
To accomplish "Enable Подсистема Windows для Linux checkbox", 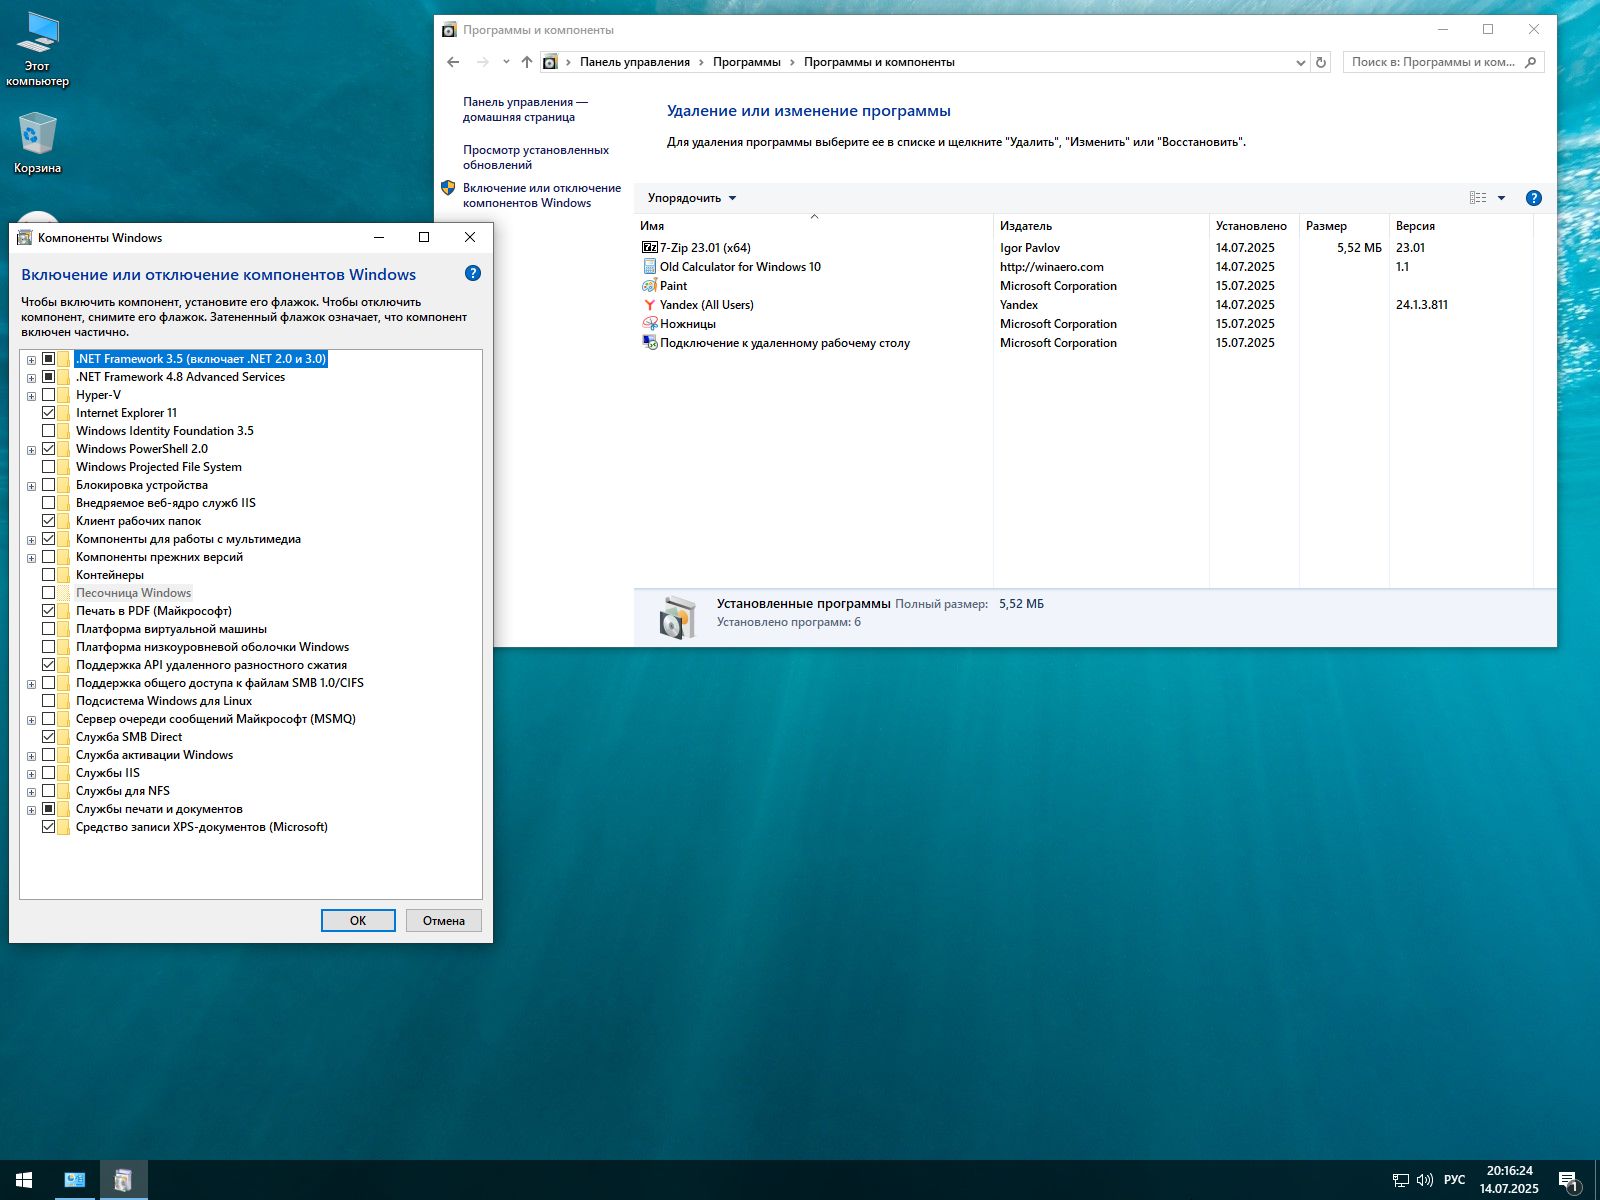I will pyautogui.click(x=48, y=701).
